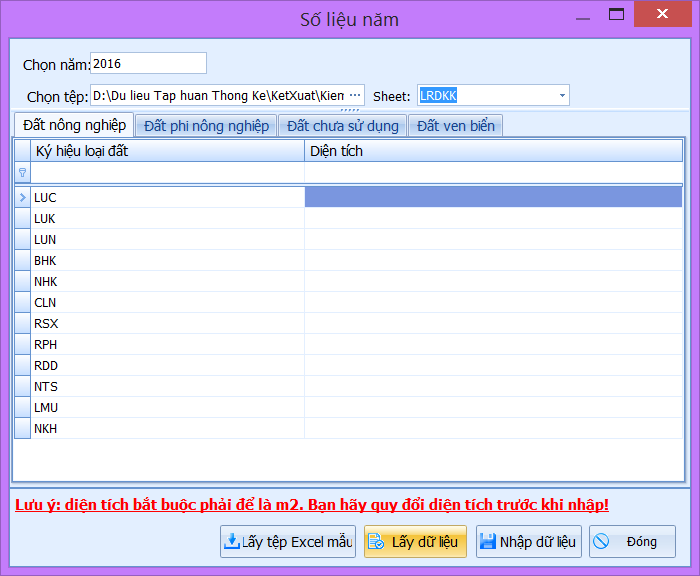Click the Lấy tệp Excel mẫu download icon
The width and height of the screenshot is (700, 576).
click(x=231, y=542)
